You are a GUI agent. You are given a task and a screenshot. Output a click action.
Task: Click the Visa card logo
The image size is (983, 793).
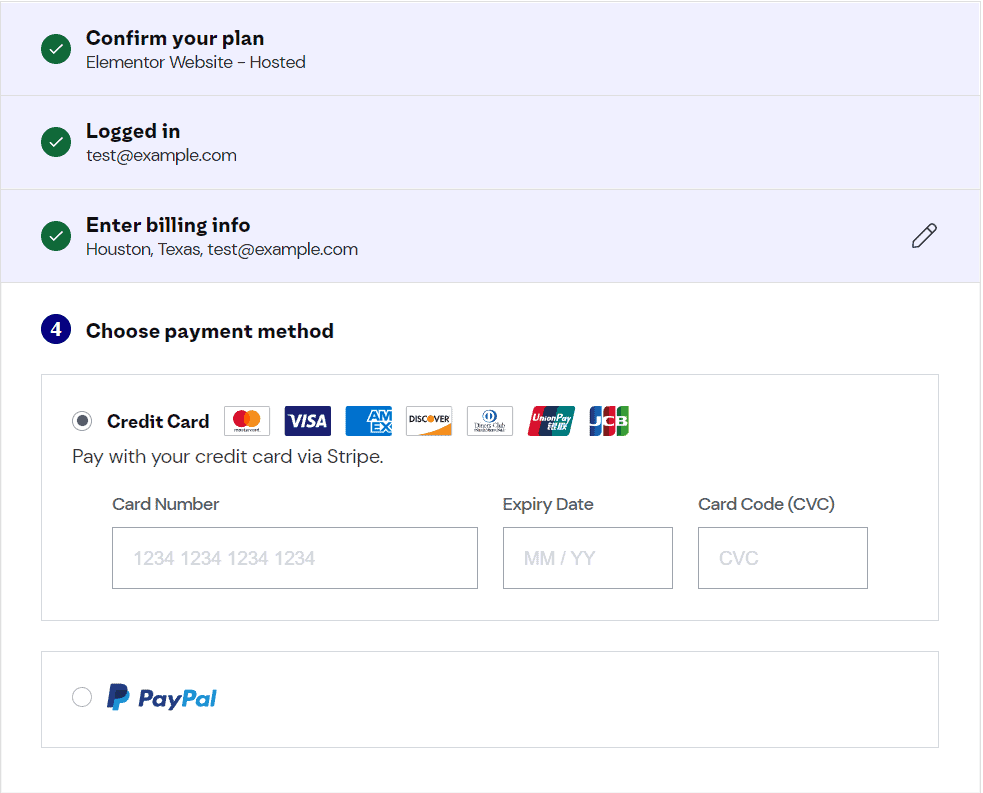tap(307, 421)
